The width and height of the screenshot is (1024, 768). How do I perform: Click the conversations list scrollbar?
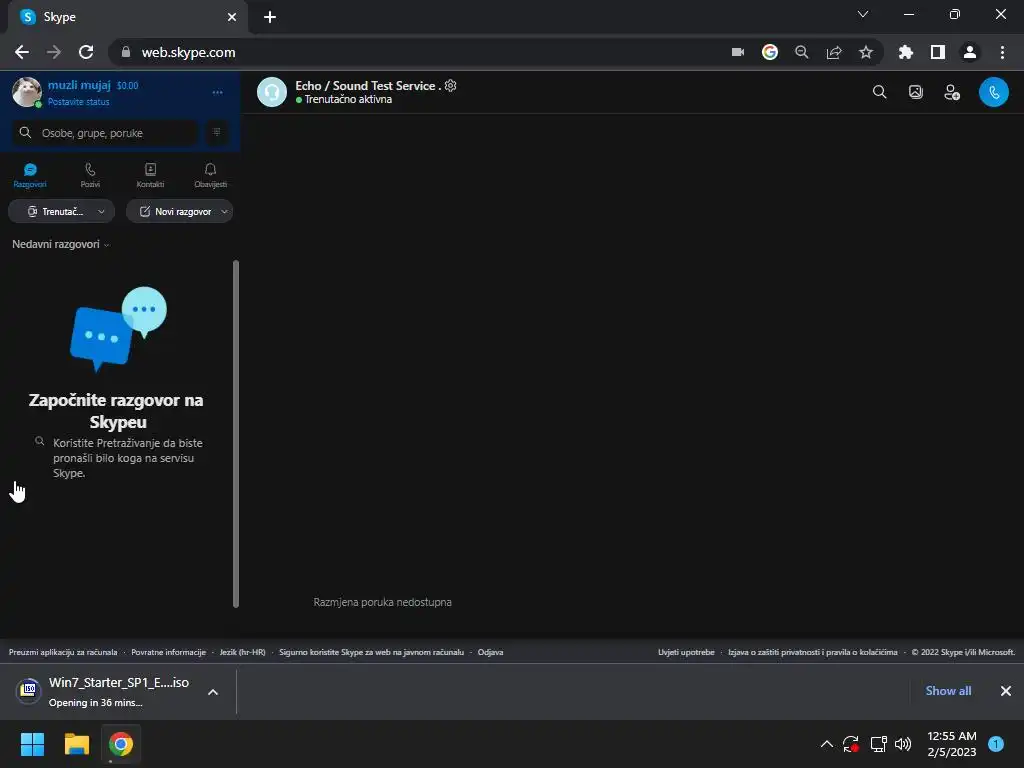click(x=236, y=434)
